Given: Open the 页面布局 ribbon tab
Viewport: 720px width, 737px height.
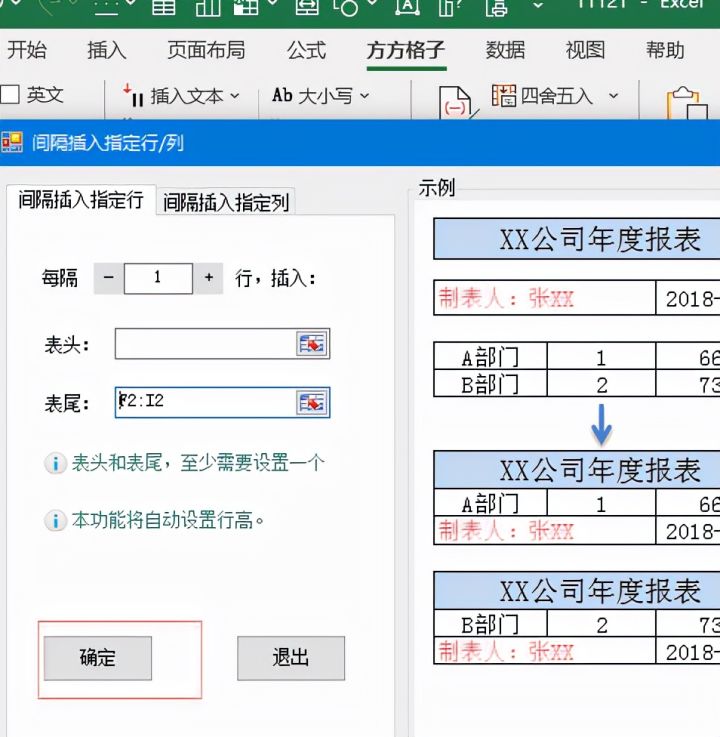Looking at the screenshot, I should 206,50.
